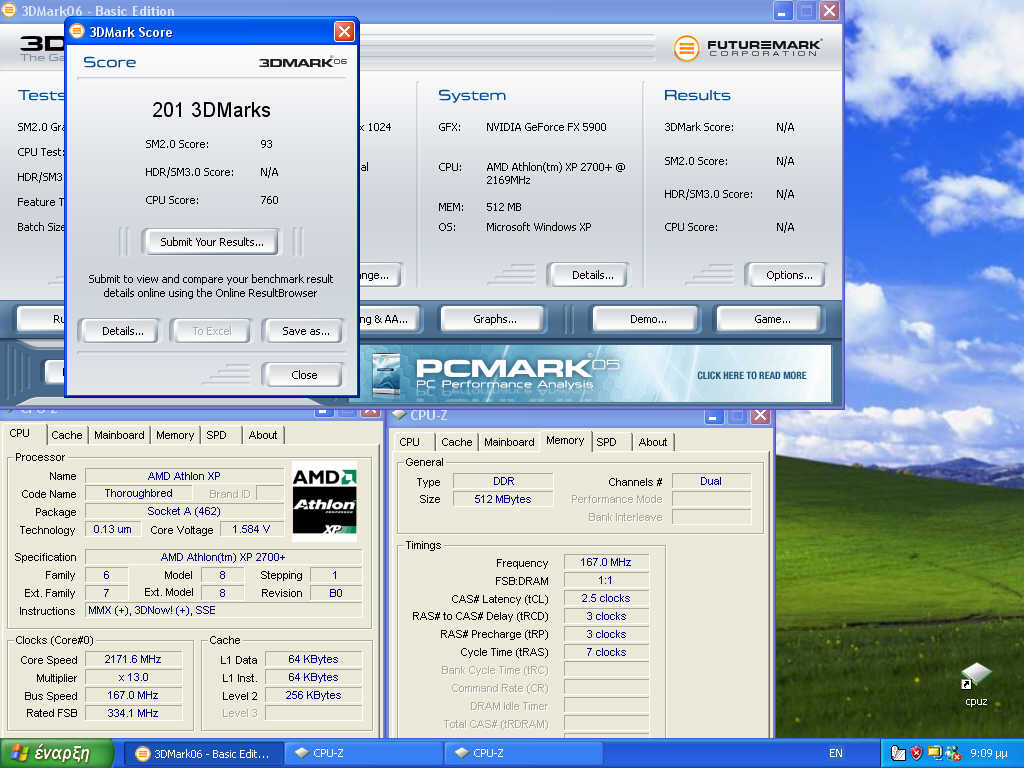The height and width of the screenshot is (768, 1024).
Task: Open Memory tab in left CPU-Z window
Action: click(x=174, y=435)
